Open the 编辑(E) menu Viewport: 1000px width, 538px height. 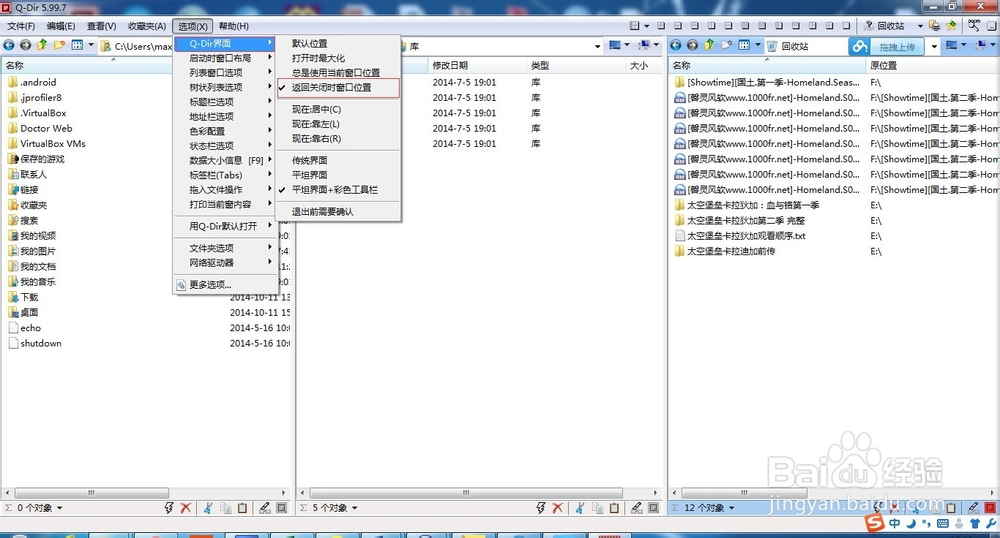(x=61, y=26)
